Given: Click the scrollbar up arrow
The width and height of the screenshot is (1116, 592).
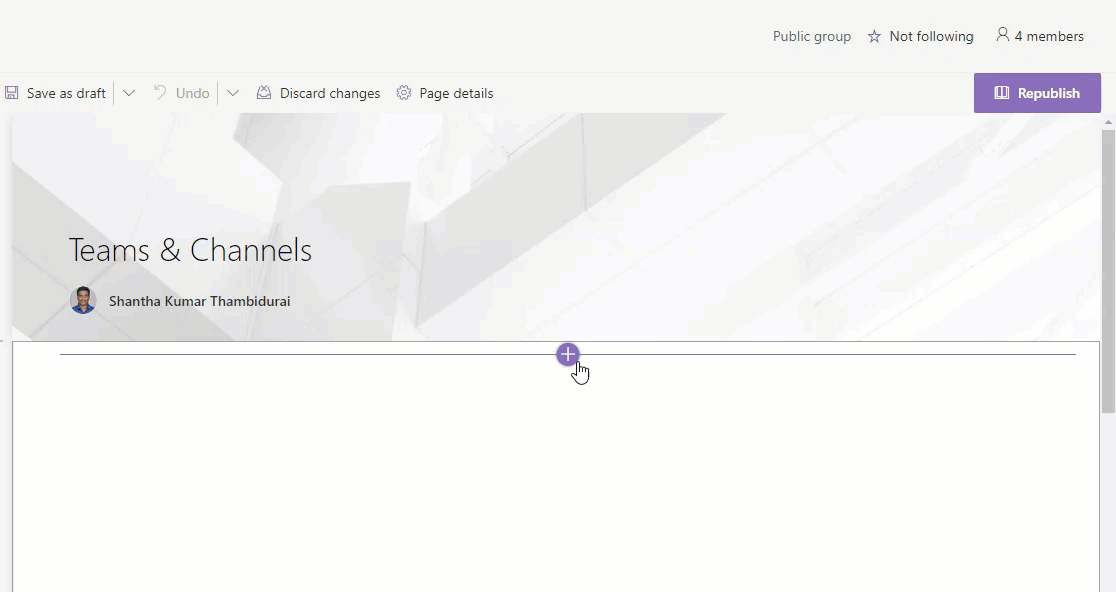Looking at the screenshot, I should 1108,122.
